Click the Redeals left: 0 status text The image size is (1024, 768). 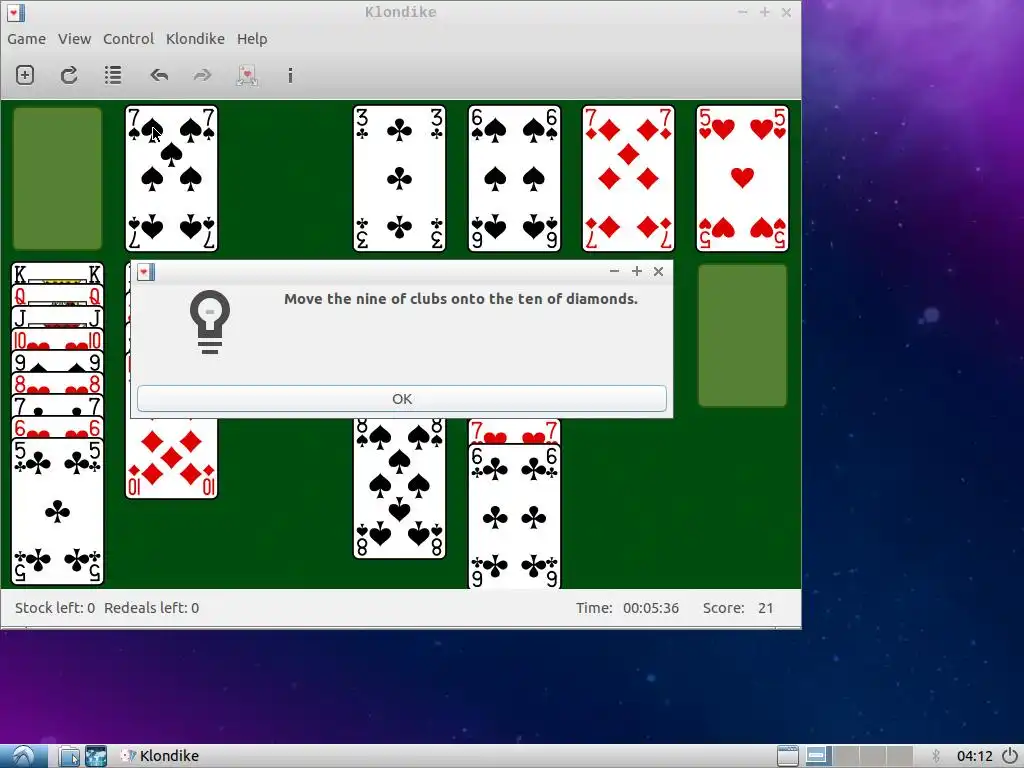(152, 608)
